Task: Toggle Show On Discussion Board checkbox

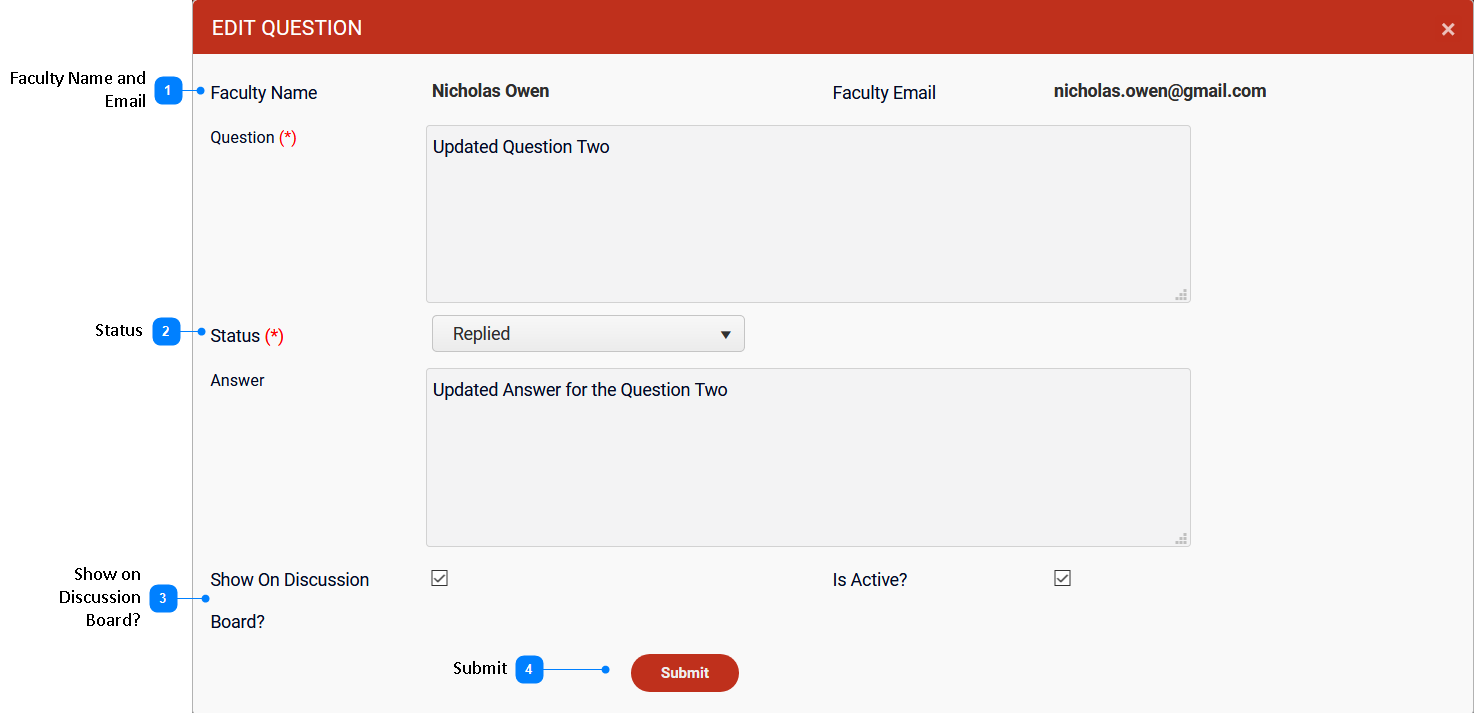Action: pyautogui.click(x=439, y=578)
